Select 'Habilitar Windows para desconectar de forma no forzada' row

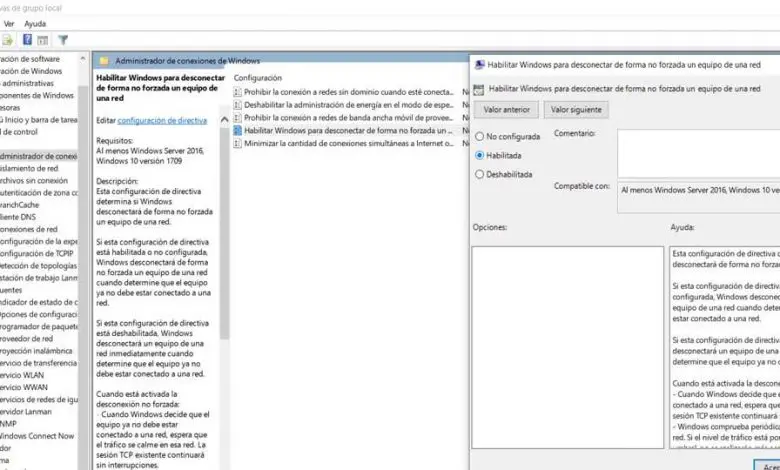(x=348, y=131)
